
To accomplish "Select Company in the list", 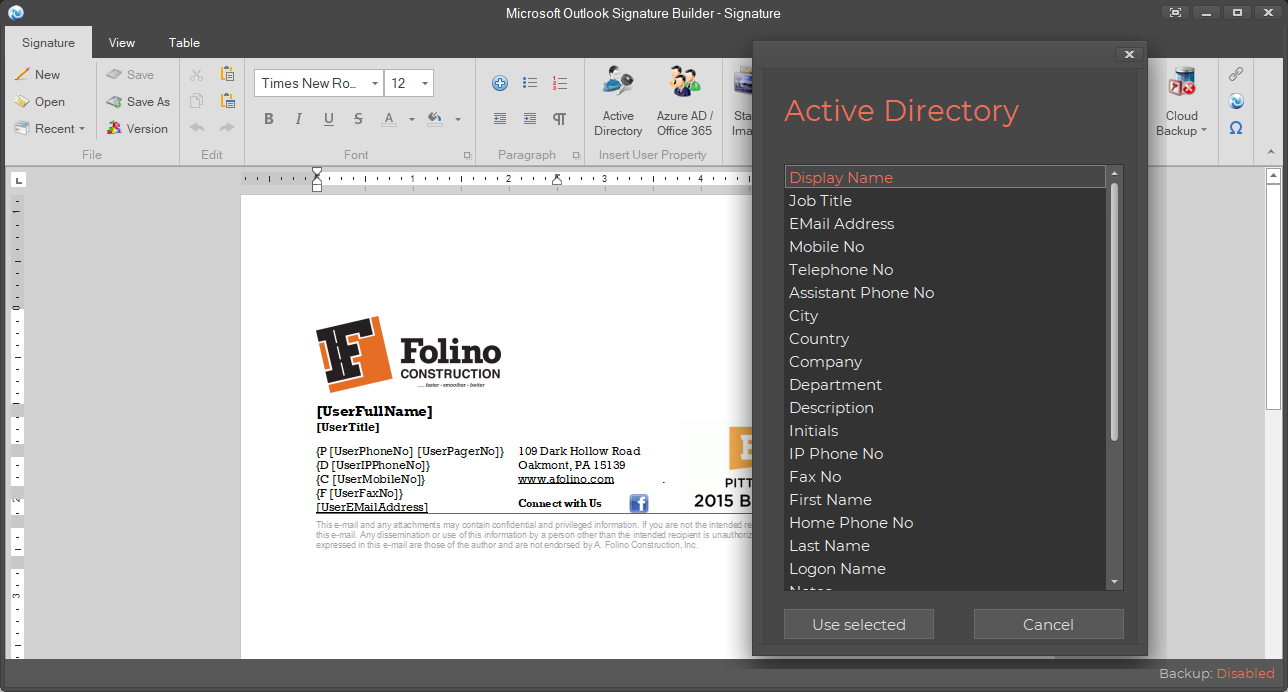I will tap(945, 362).
